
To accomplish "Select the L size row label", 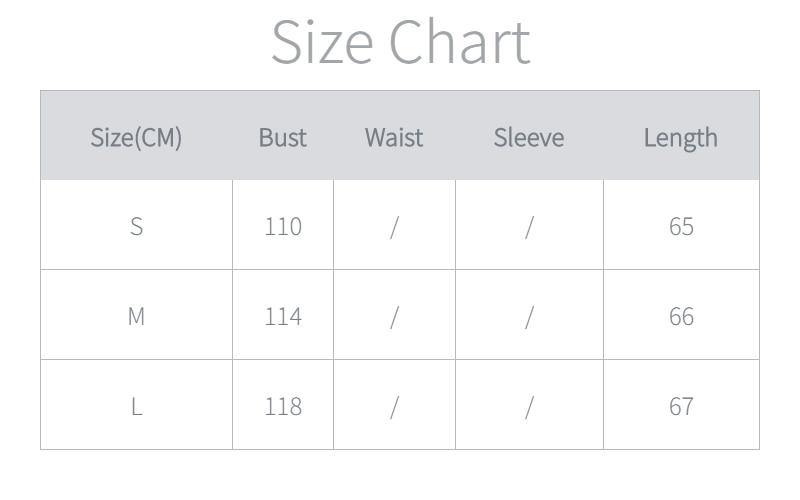I will 136,406.
